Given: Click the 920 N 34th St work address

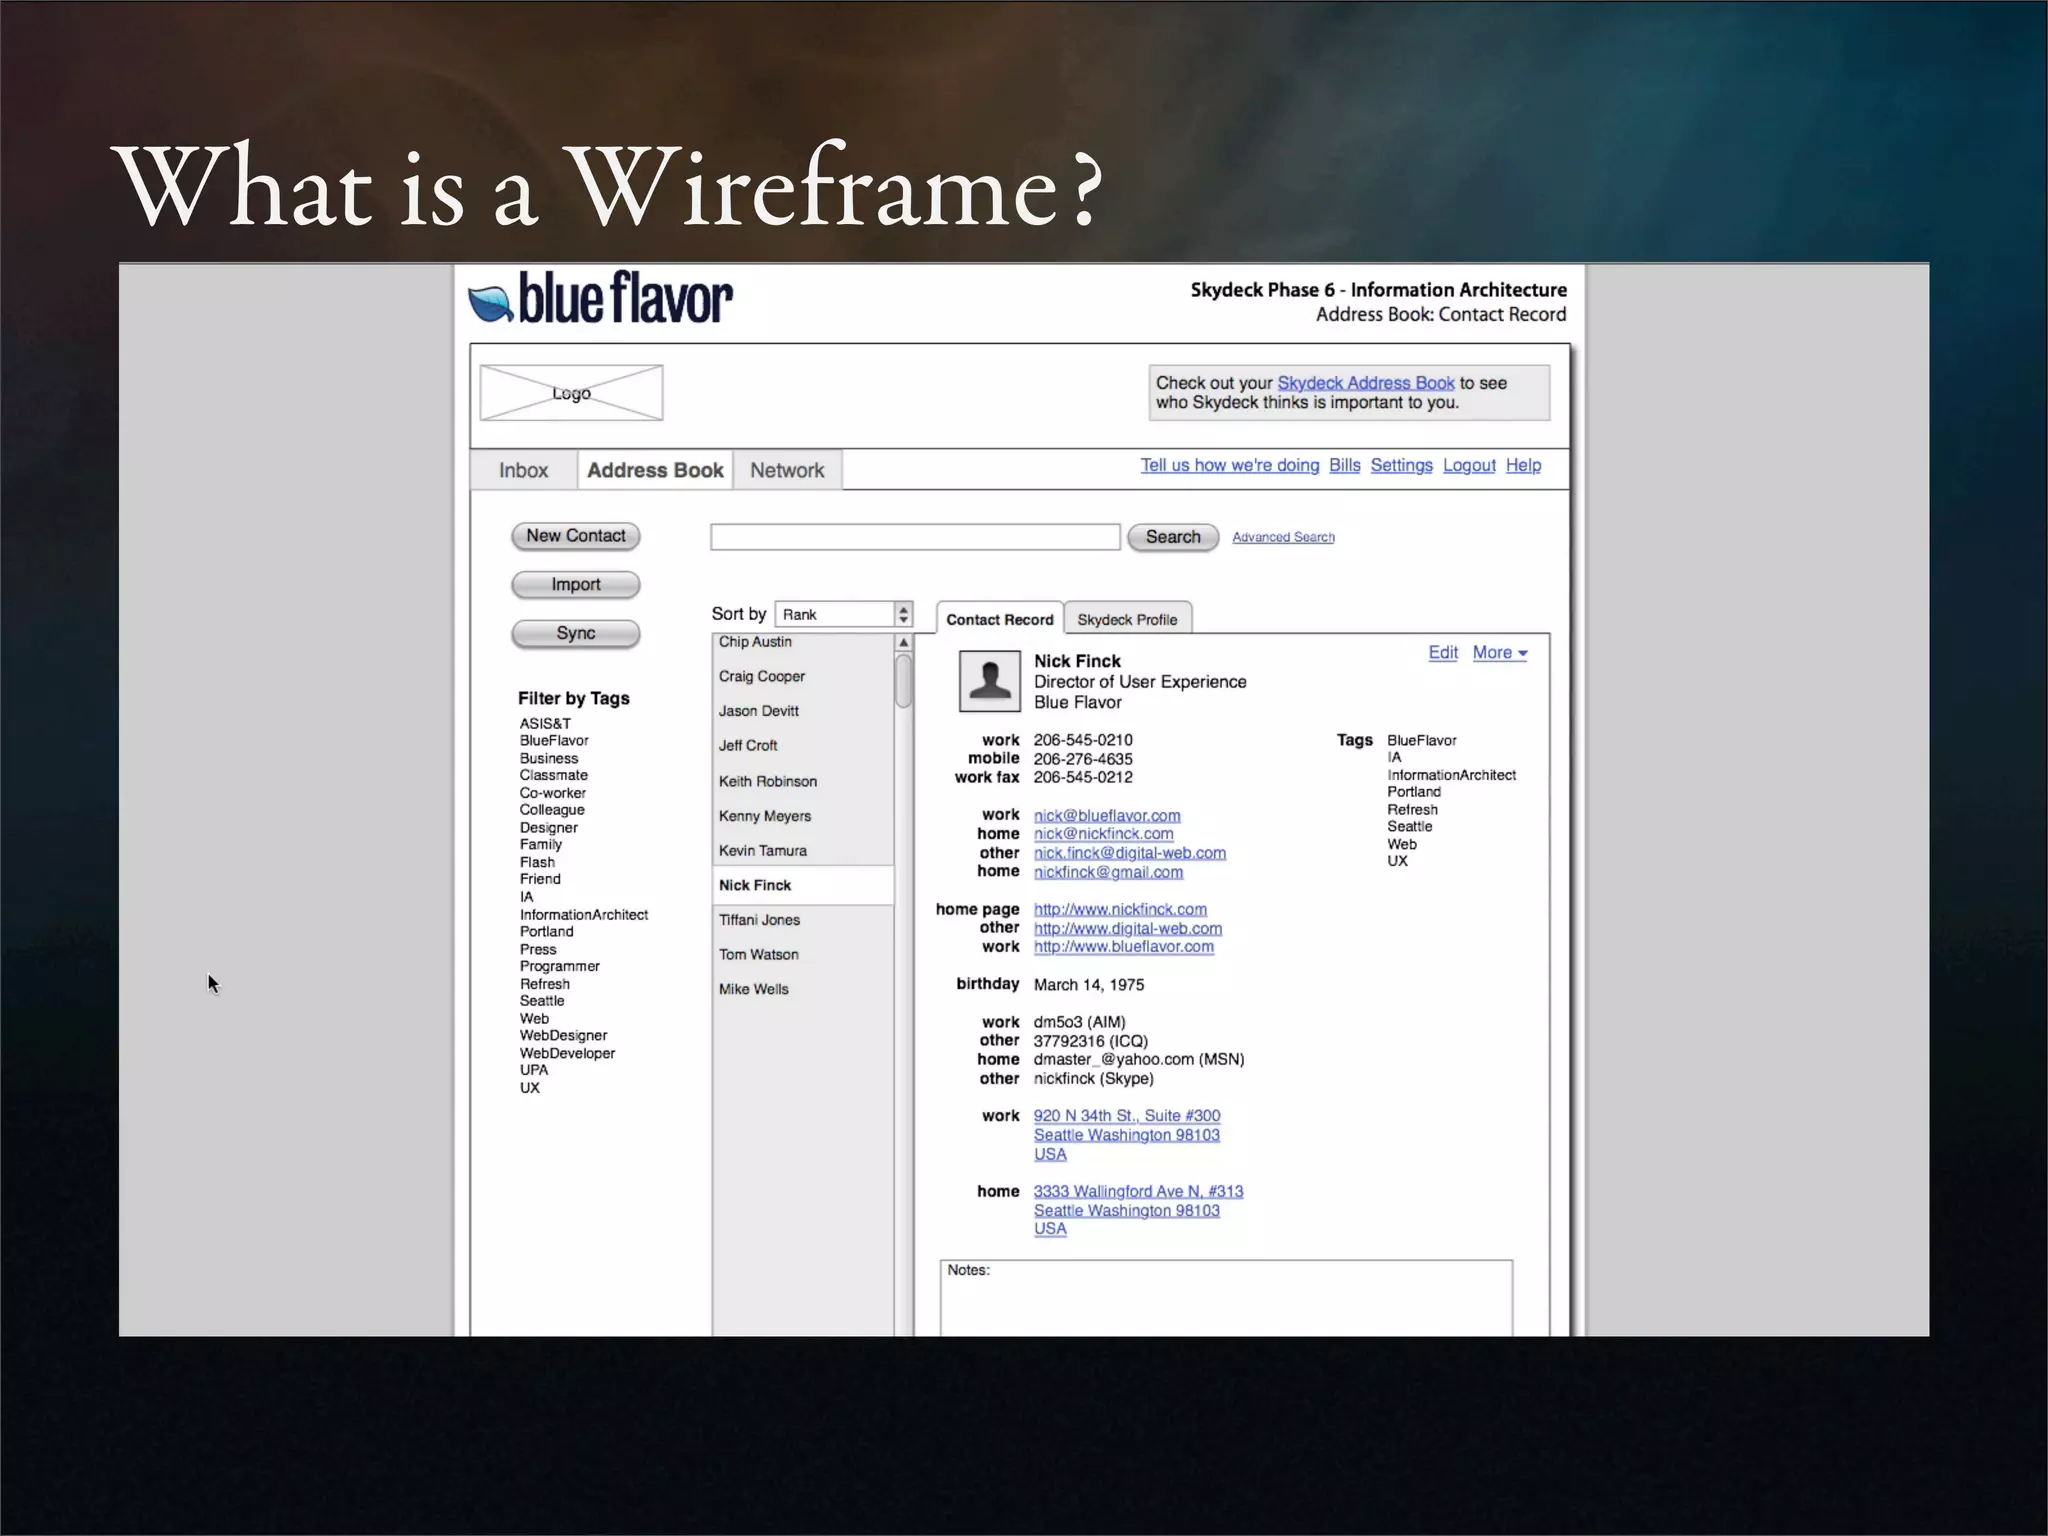Looking at the screenshot, I should [1127, 1134].
